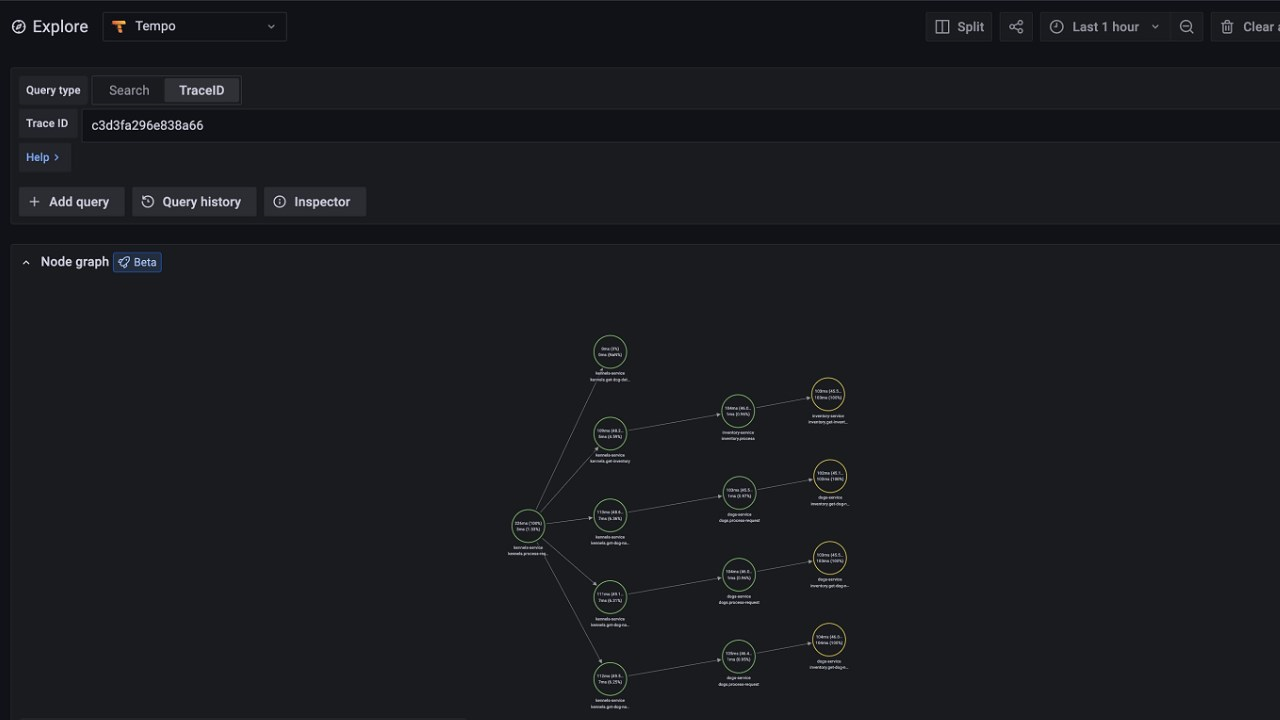
Task: Collapse the Node graph panel
Action: (x=26, y=262)
